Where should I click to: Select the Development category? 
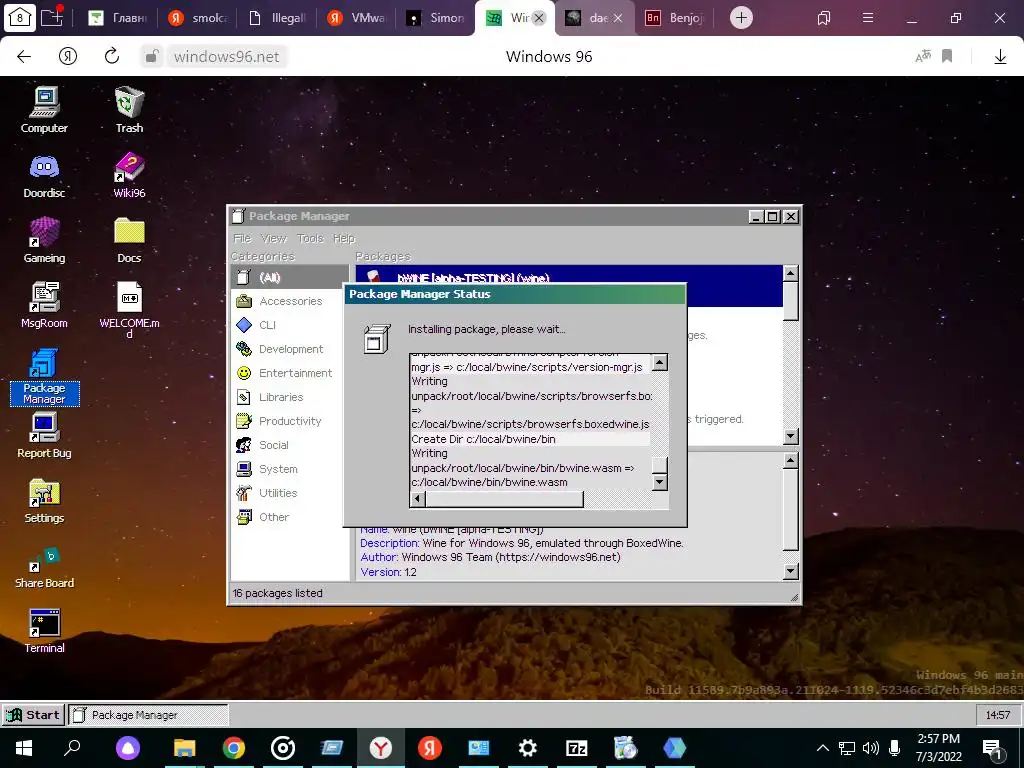[x=290, y=349]
